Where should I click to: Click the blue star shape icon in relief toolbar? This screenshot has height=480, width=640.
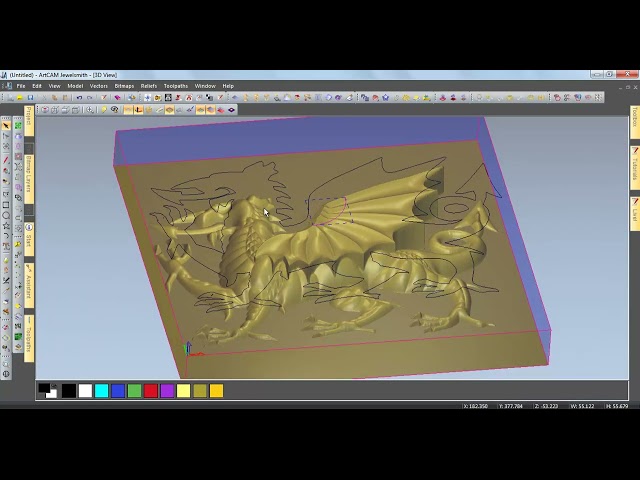point(385,98)
